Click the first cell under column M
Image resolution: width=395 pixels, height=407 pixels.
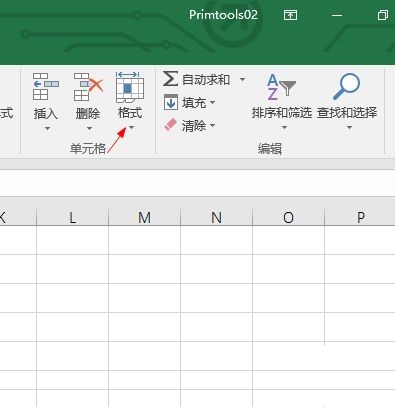coord(144,240)
